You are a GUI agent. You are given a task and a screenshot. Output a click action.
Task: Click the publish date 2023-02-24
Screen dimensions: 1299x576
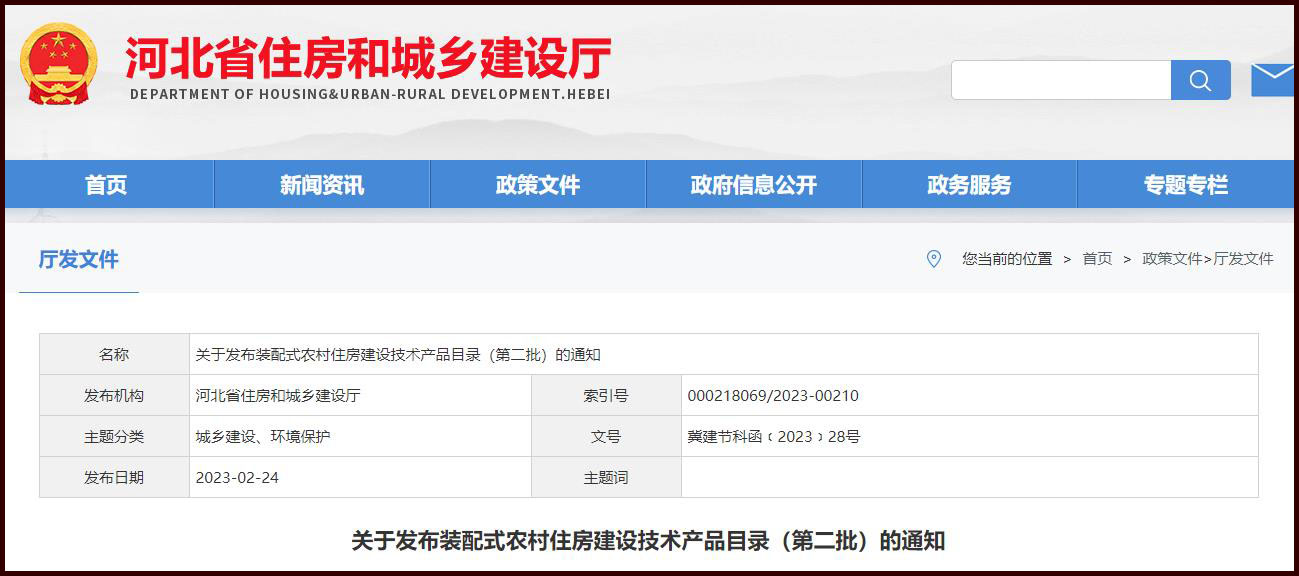coord(237,478)
